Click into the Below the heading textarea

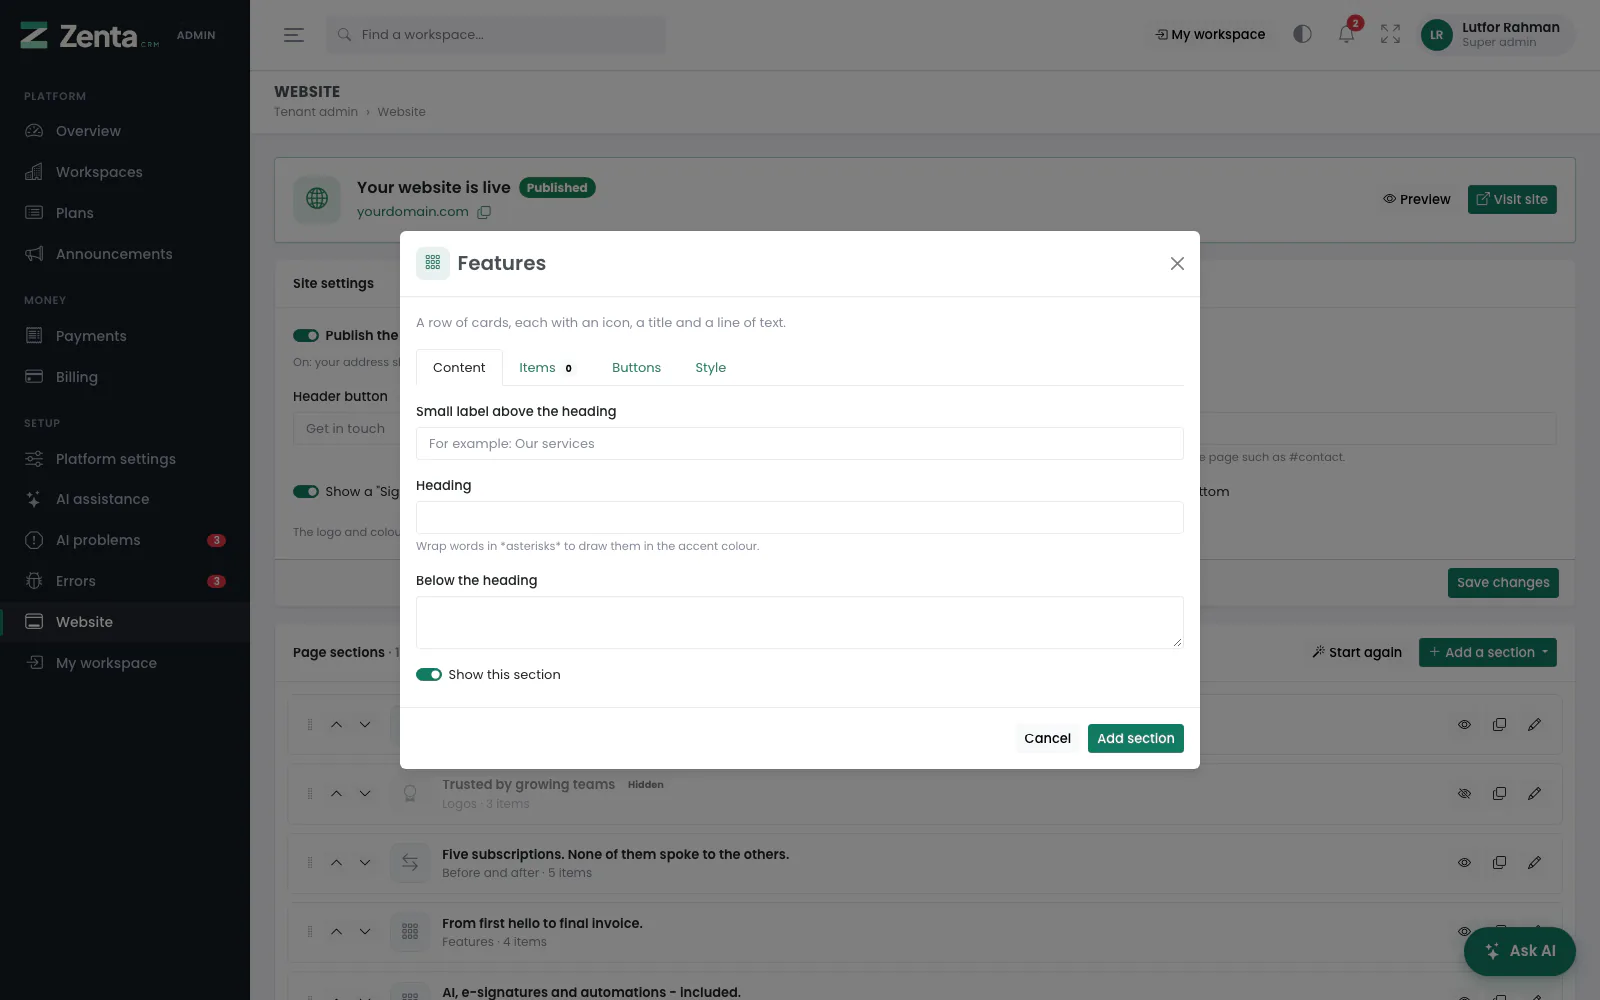pyautogui.click(x=800, y=623)
